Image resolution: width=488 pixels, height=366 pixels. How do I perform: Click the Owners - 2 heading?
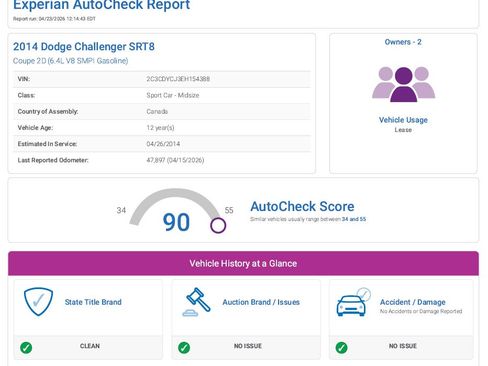403,42
